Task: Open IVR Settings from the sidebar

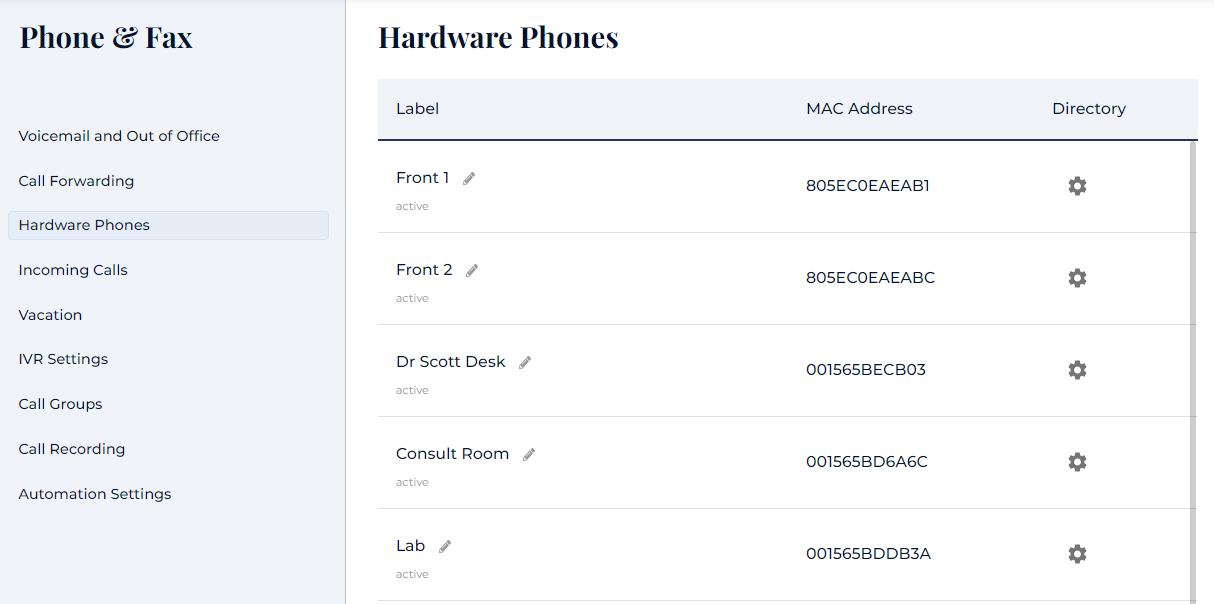Action: 63,359
